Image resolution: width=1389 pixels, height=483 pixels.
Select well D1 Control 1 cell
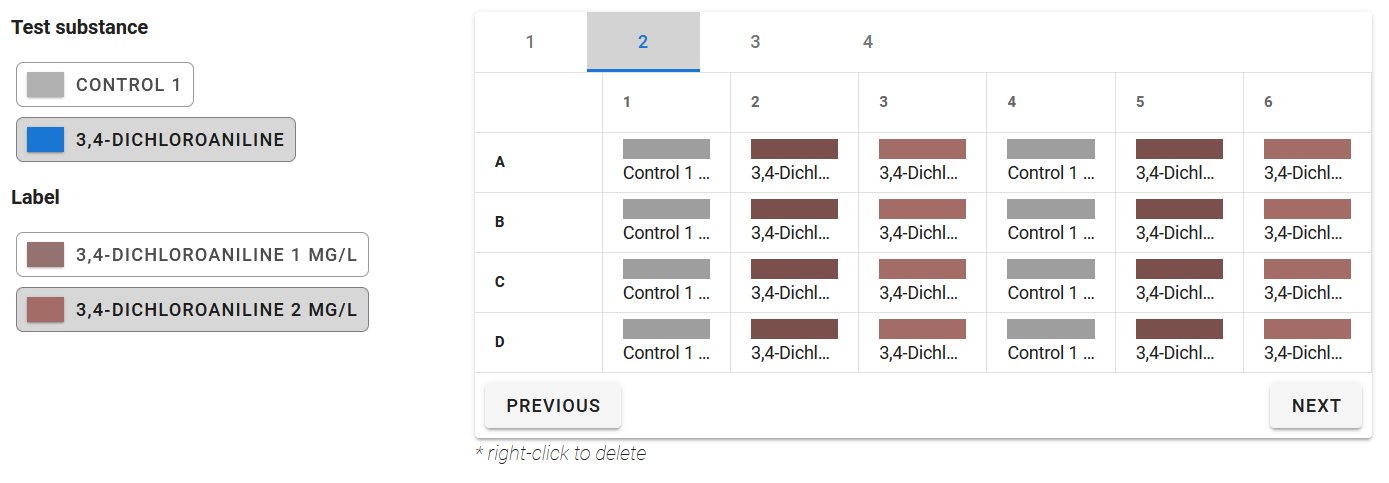pyautogui.click(x=666, y=342)
